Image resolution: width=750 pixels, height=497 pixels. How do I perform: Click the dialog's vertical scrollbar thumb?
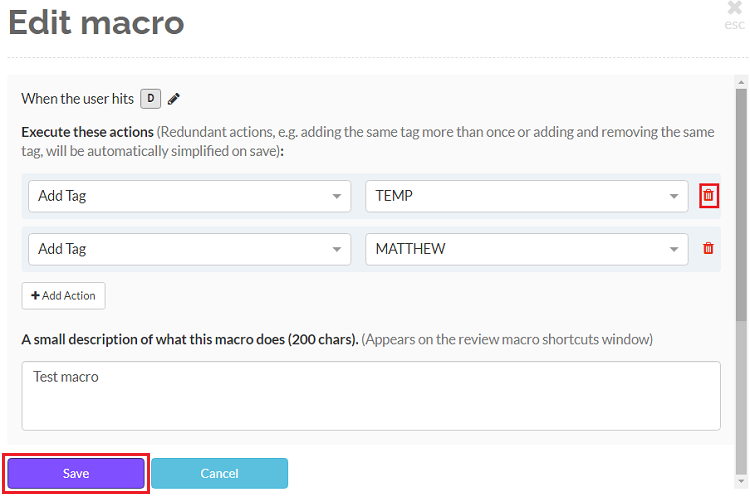[741, 200]
